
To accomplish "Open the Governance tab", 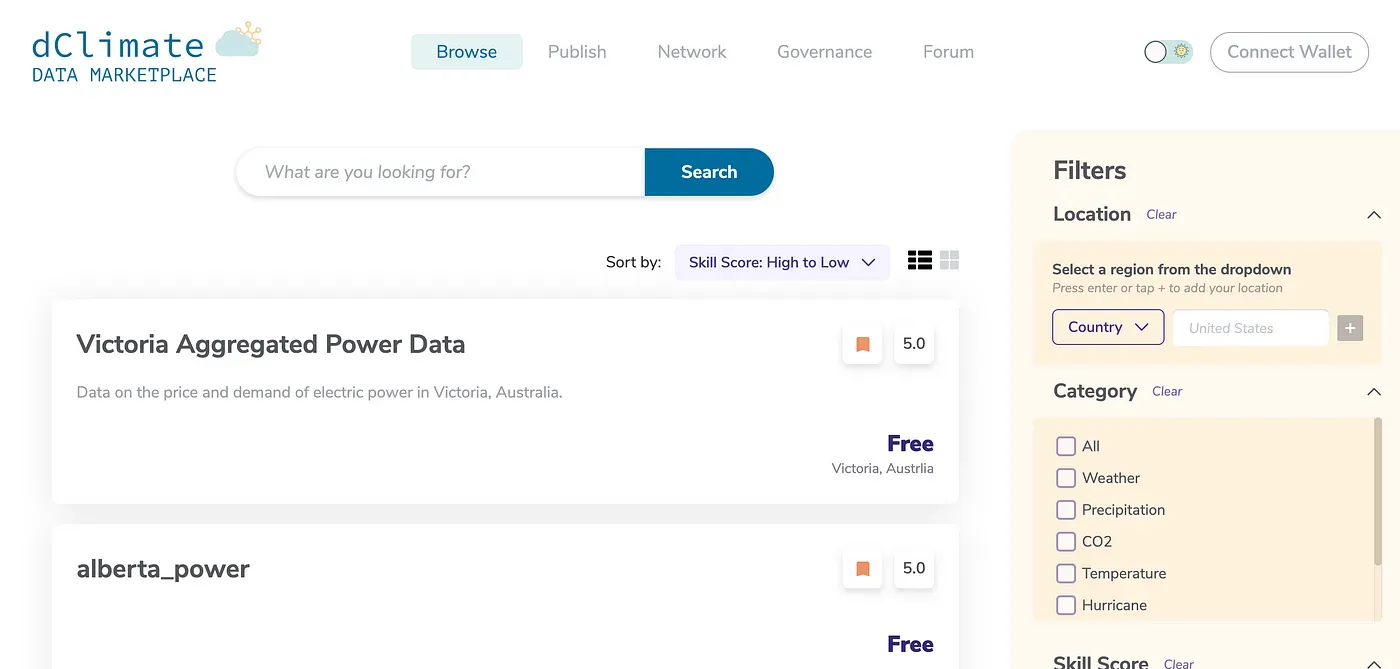I will pos(825,52).
